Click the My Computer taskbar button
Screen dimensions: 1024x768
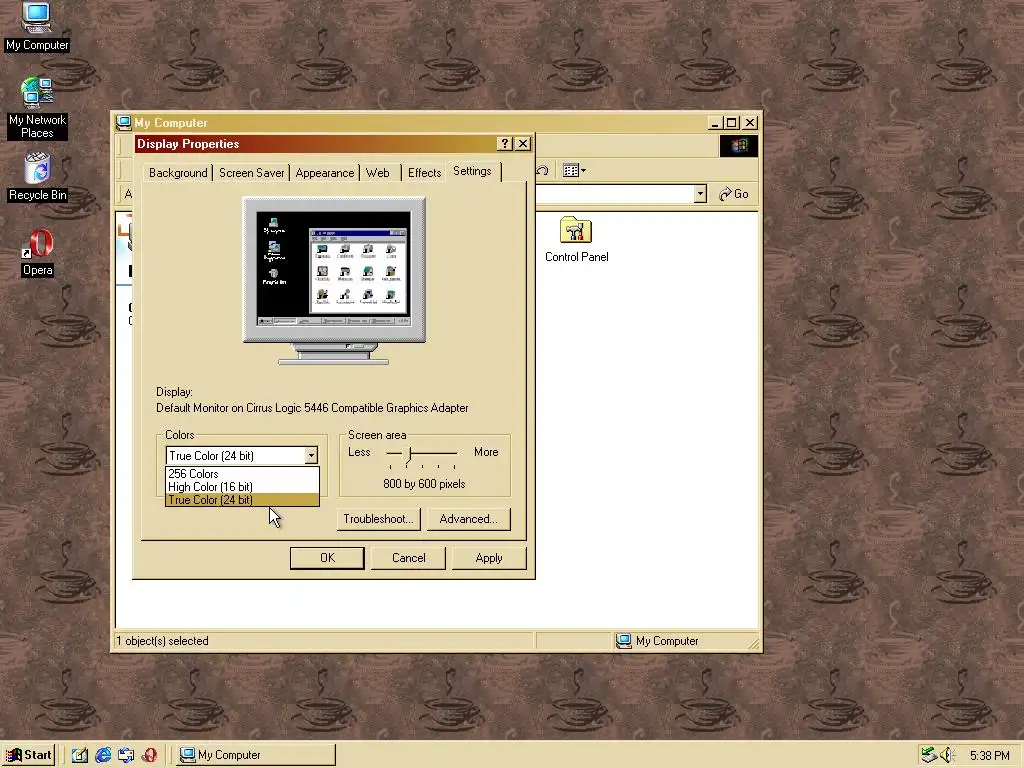pos(255,755)
